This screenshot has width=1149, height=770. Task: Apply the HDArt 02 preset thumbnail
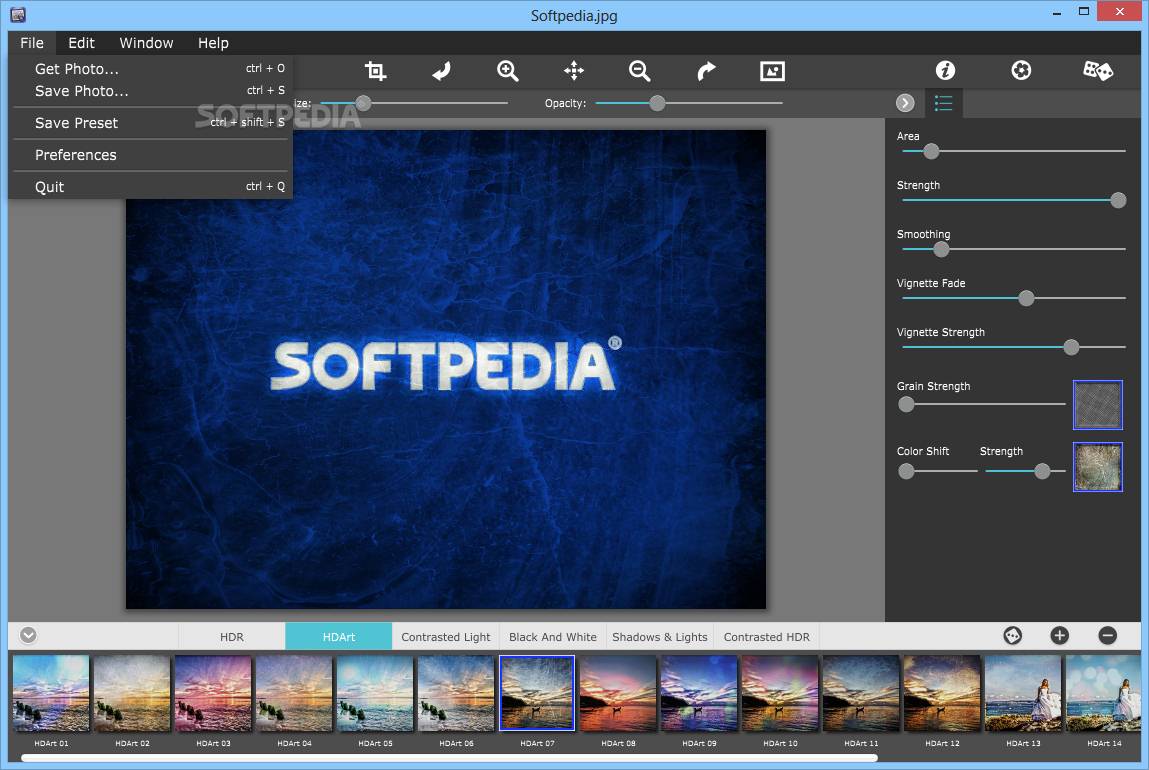(132, 694)
